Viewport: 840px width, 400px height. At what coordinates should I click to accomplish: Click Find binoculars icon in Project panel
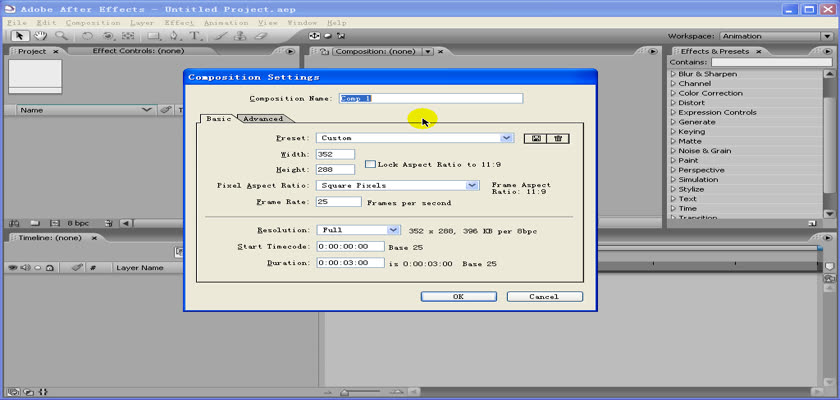click(x=13, y=223)
